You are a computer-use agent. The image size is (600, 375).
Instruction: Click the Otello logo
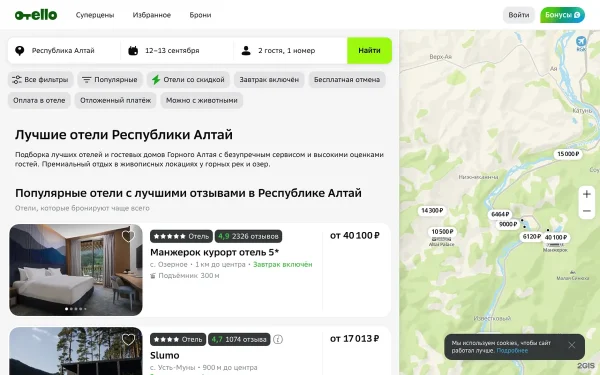[x=36, y=15]
